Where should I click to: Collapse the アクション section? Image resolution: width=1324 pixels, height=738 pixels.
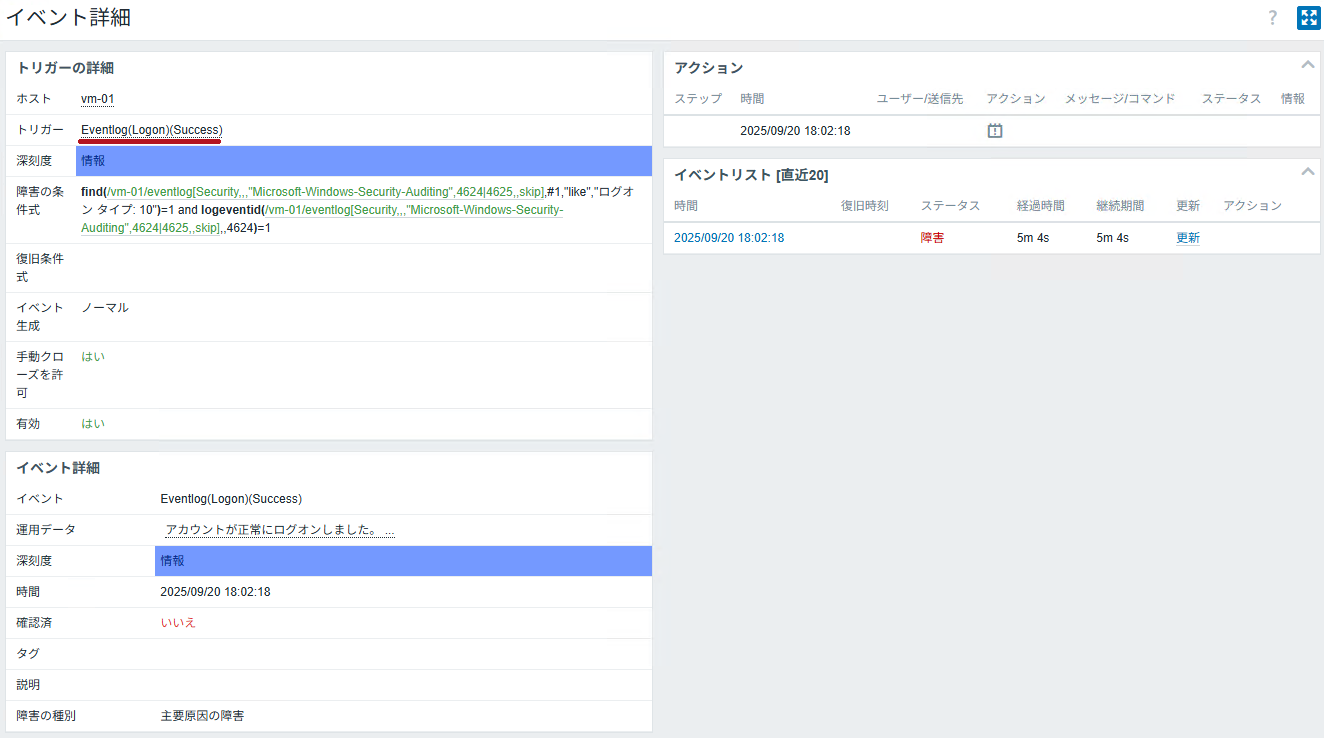coord(1307,65)
